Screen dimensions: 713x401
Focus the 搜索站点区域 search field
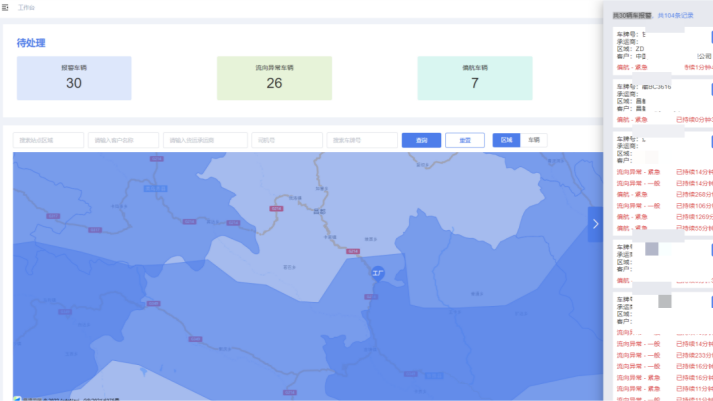tap(48, 141)
